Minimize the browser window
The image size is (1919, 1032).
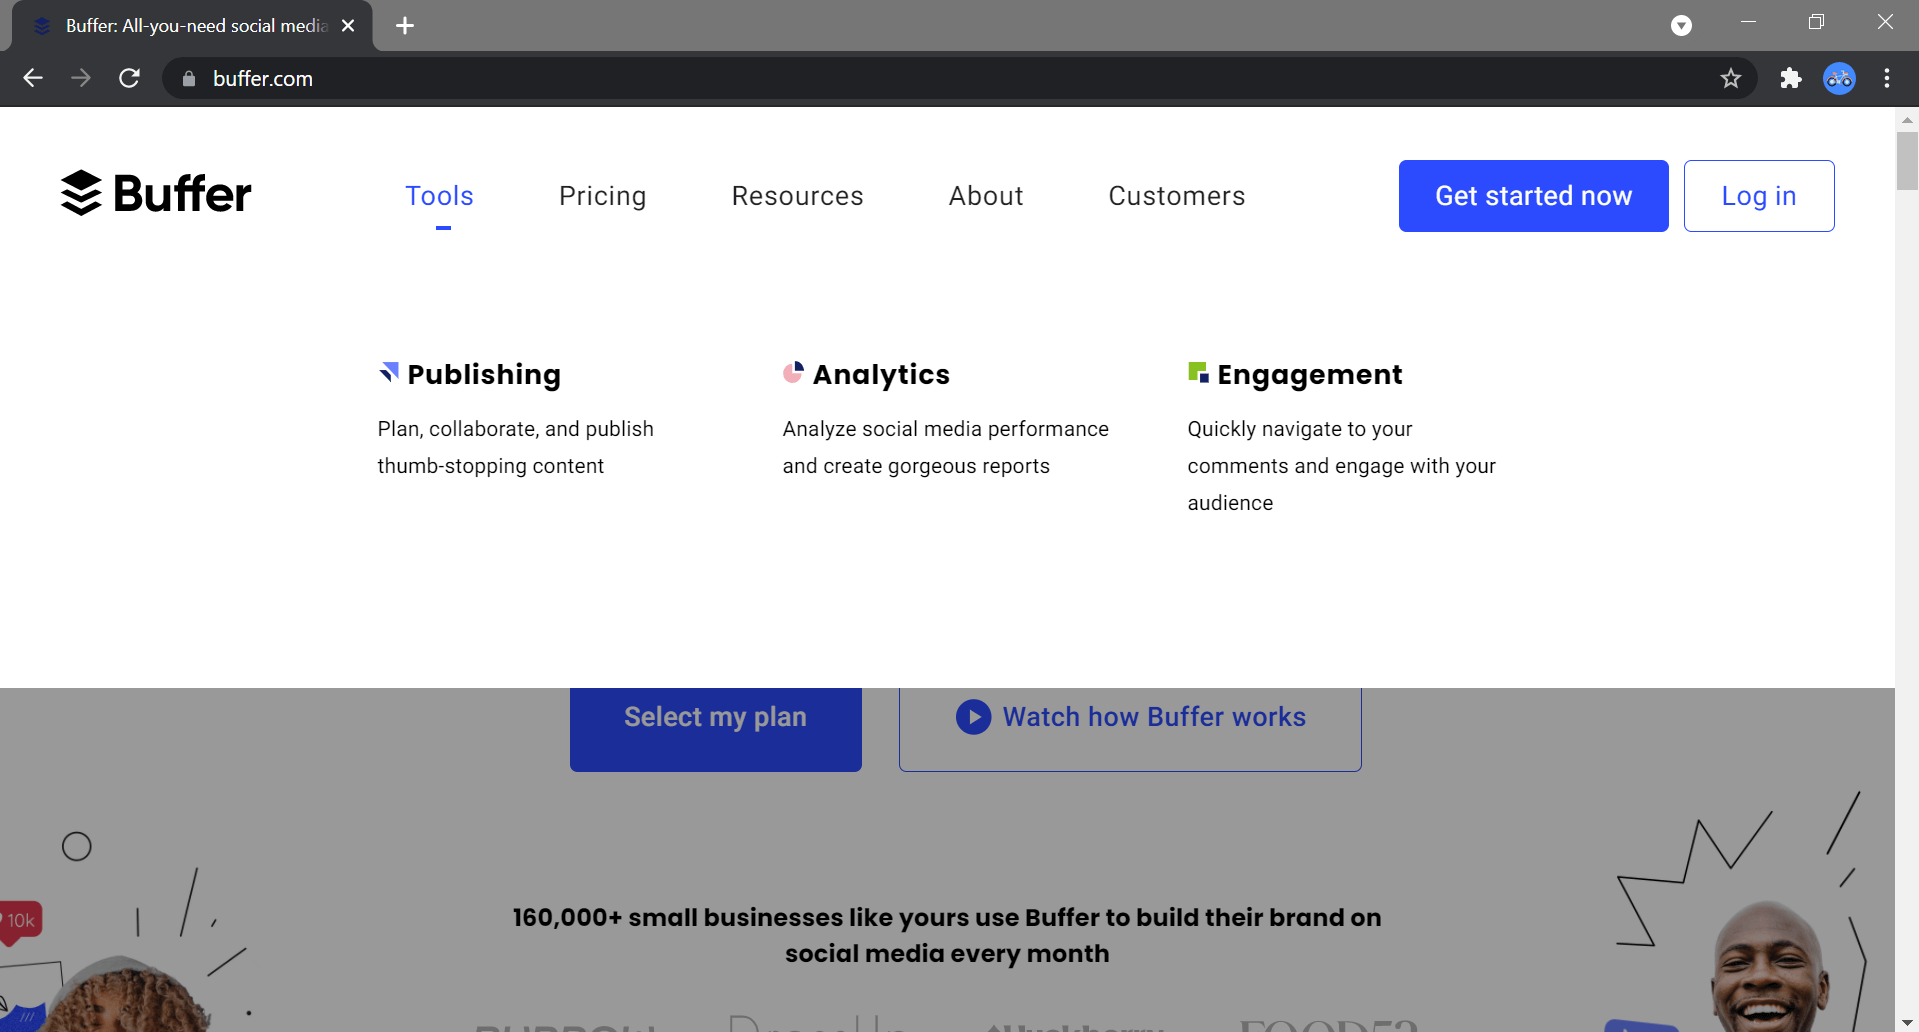coord(1748,22)
